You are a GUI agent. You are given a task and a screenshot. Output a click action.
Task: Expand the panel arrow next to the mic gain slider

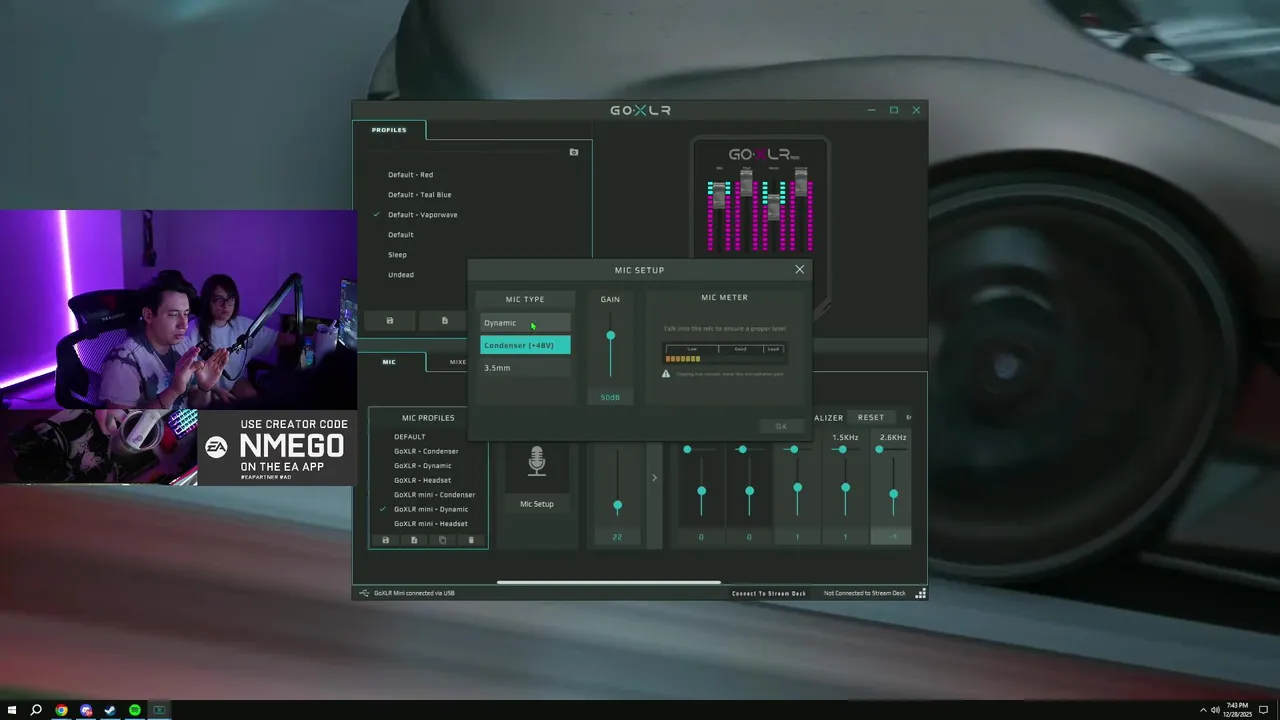[x=655, y=478]
